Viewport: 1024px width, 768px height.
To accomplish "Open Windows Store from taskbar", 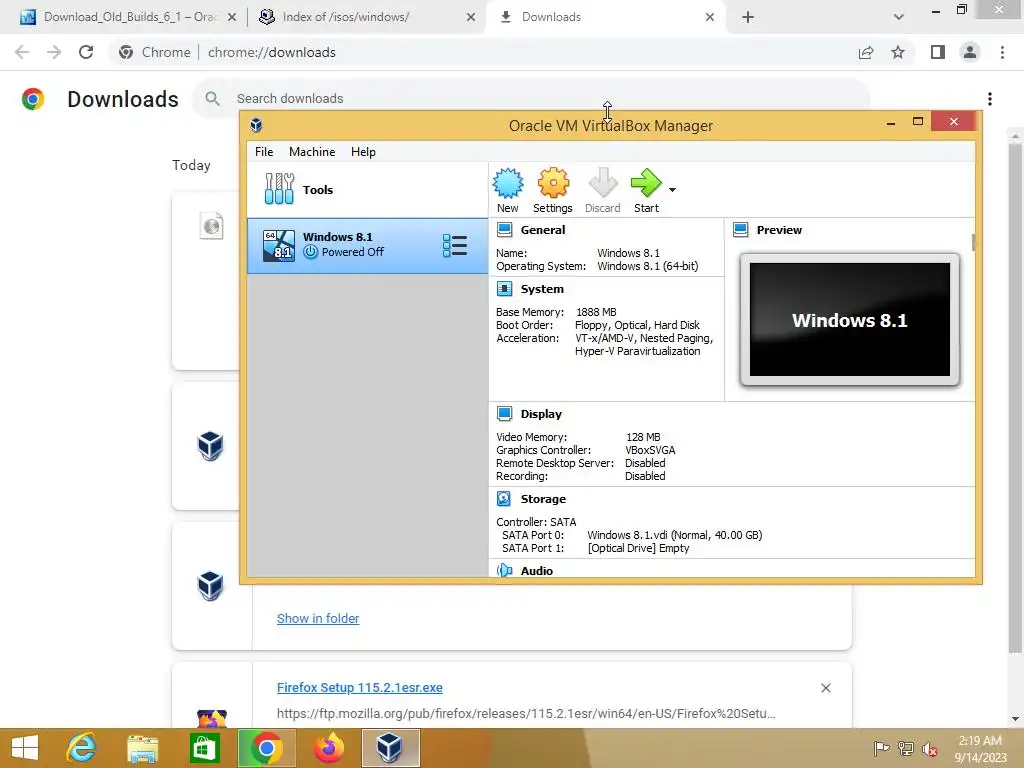I will pyautogui.click(x=204, y=748).
